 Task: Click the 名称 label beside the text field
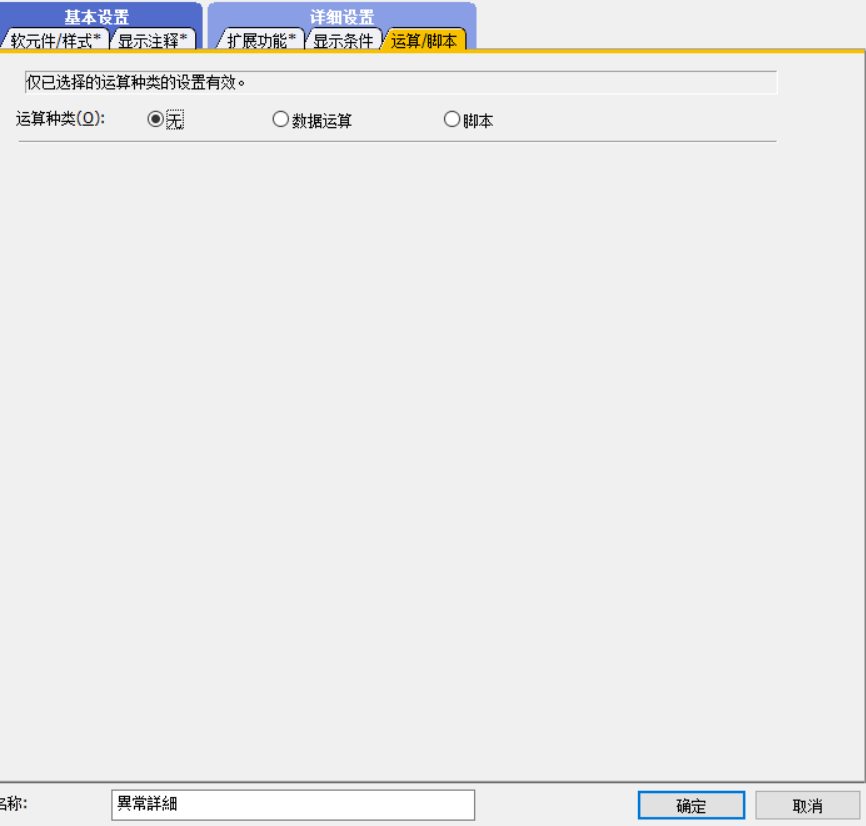(x=12, y=804)
